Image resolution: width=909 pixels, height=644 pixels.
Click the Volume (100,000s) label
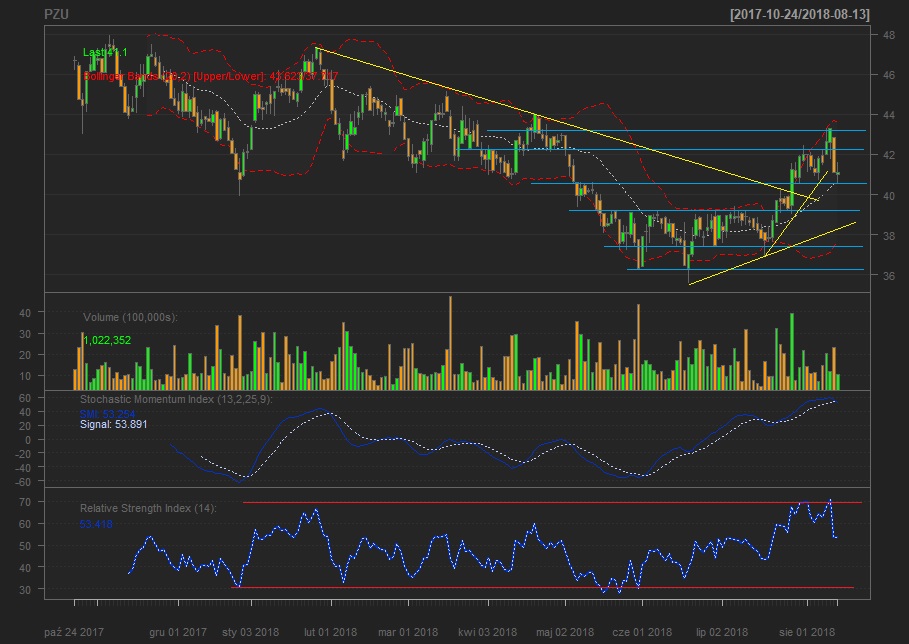130,317
